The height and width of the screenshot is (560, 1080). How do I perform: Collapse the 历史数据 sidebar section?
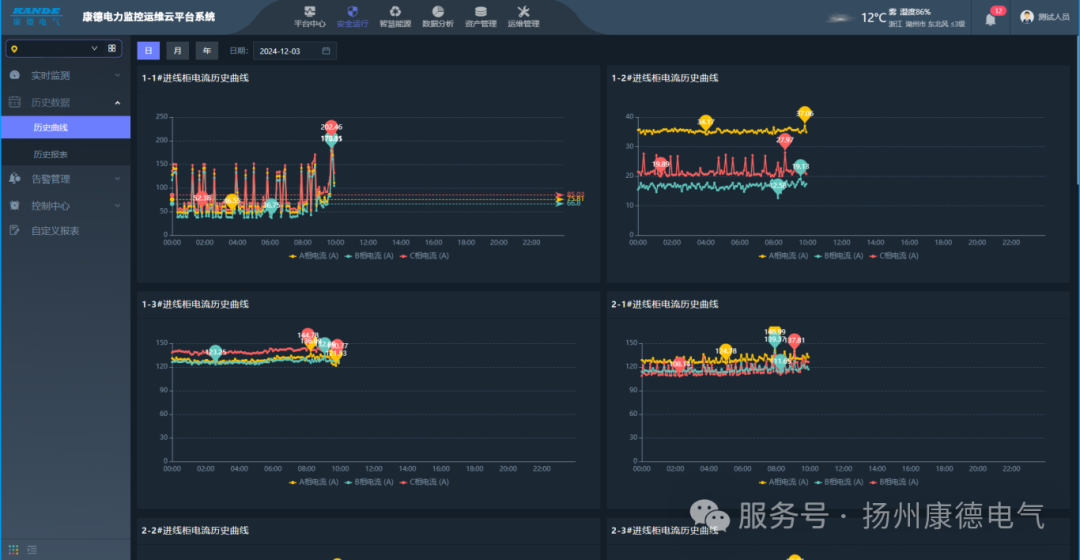(65, 102)
